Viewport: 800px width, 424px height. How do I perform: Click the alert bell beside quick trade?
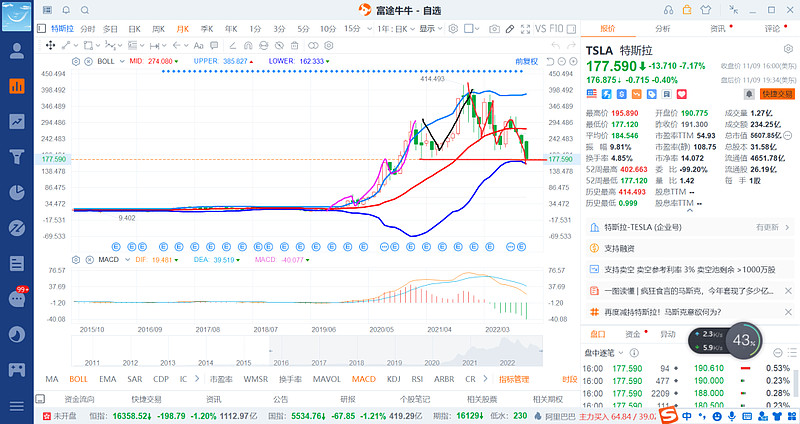(x=749, y=94)
